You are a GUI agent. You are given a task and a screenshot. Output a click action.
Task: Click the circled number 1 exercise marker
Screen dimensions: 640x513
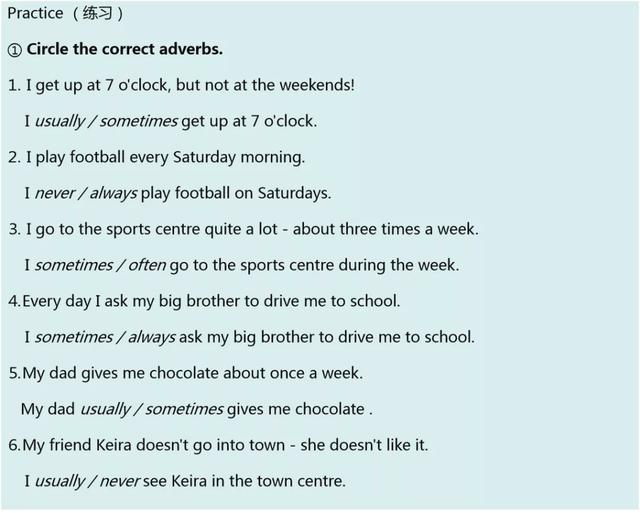click(15, 50)
